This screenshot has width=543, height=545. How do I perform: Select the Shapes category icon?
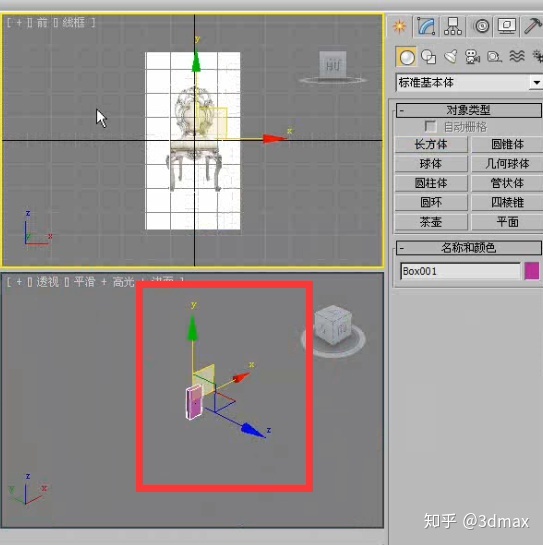click(428, 57)
